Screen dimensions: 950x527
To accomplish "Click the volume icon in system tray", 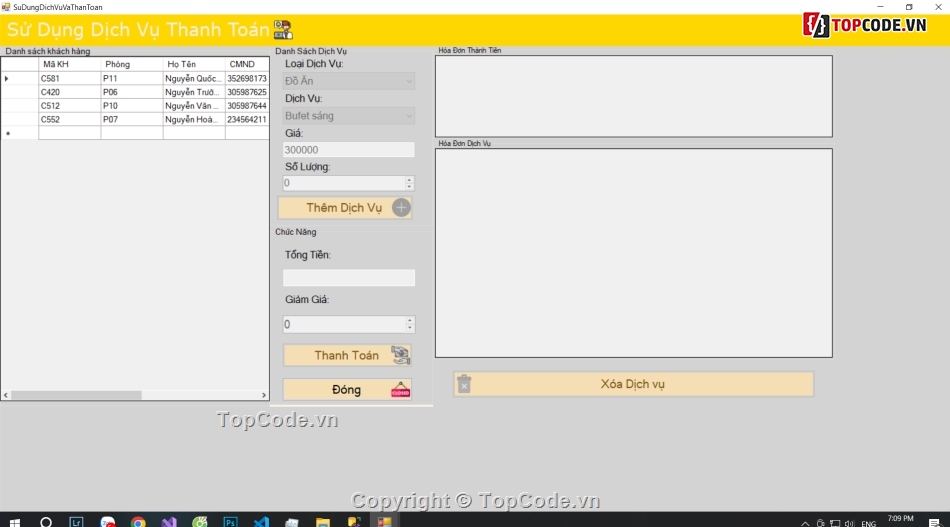I will click(849, 523).
